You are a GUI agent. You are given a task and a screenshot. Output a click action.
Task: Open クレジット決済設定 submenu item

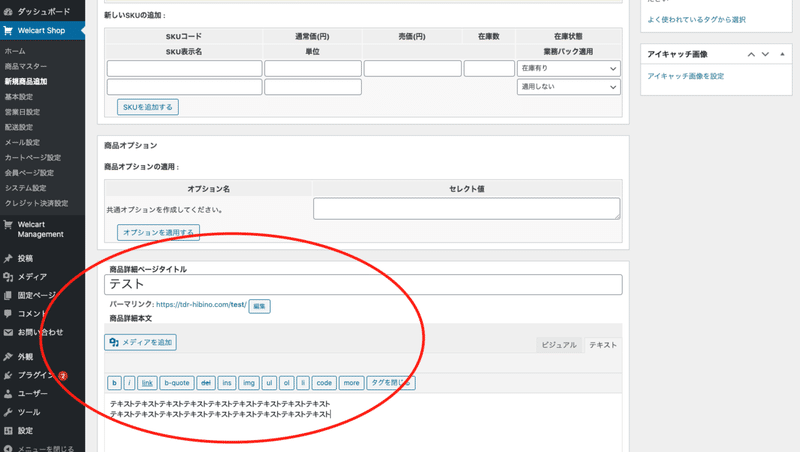click(x=36, y=203)
